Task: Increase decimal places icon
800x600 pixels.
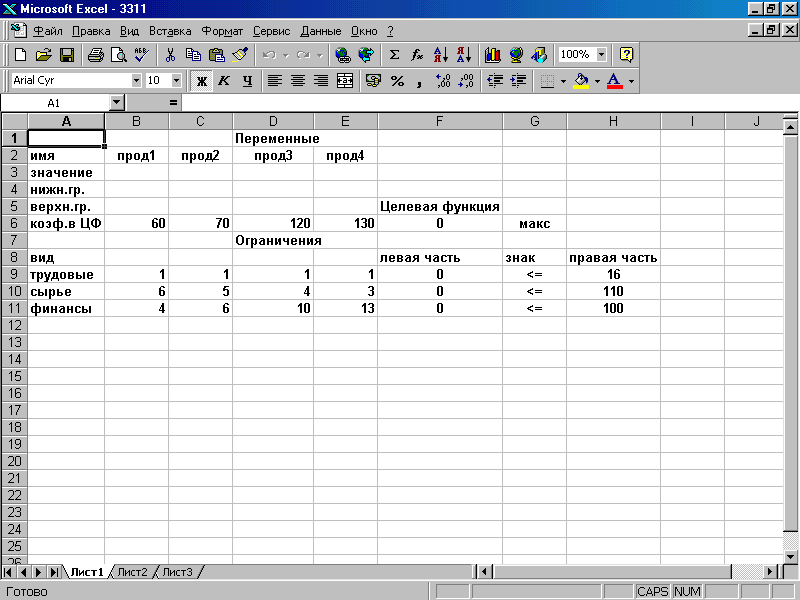Action: click(443, 81)
